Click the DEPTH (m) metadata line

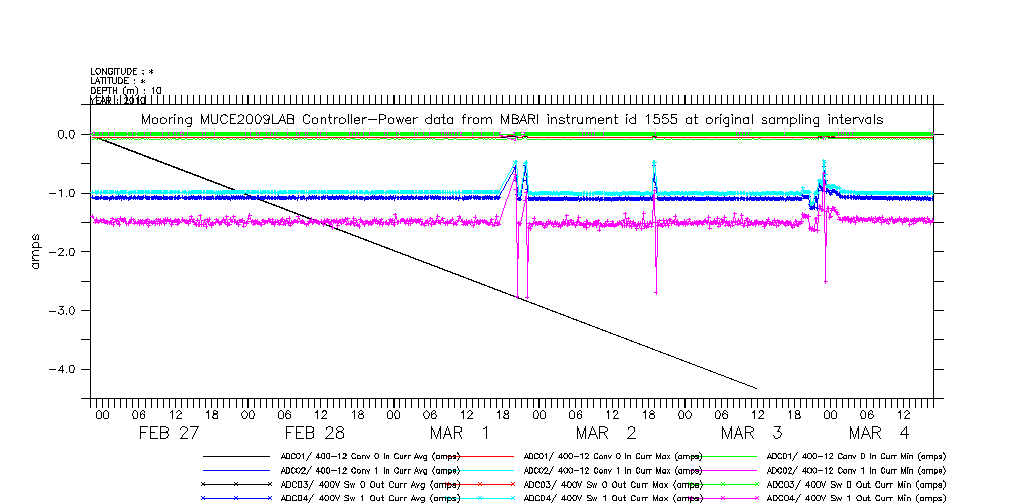pyautogui.click(x=125, y=91)
